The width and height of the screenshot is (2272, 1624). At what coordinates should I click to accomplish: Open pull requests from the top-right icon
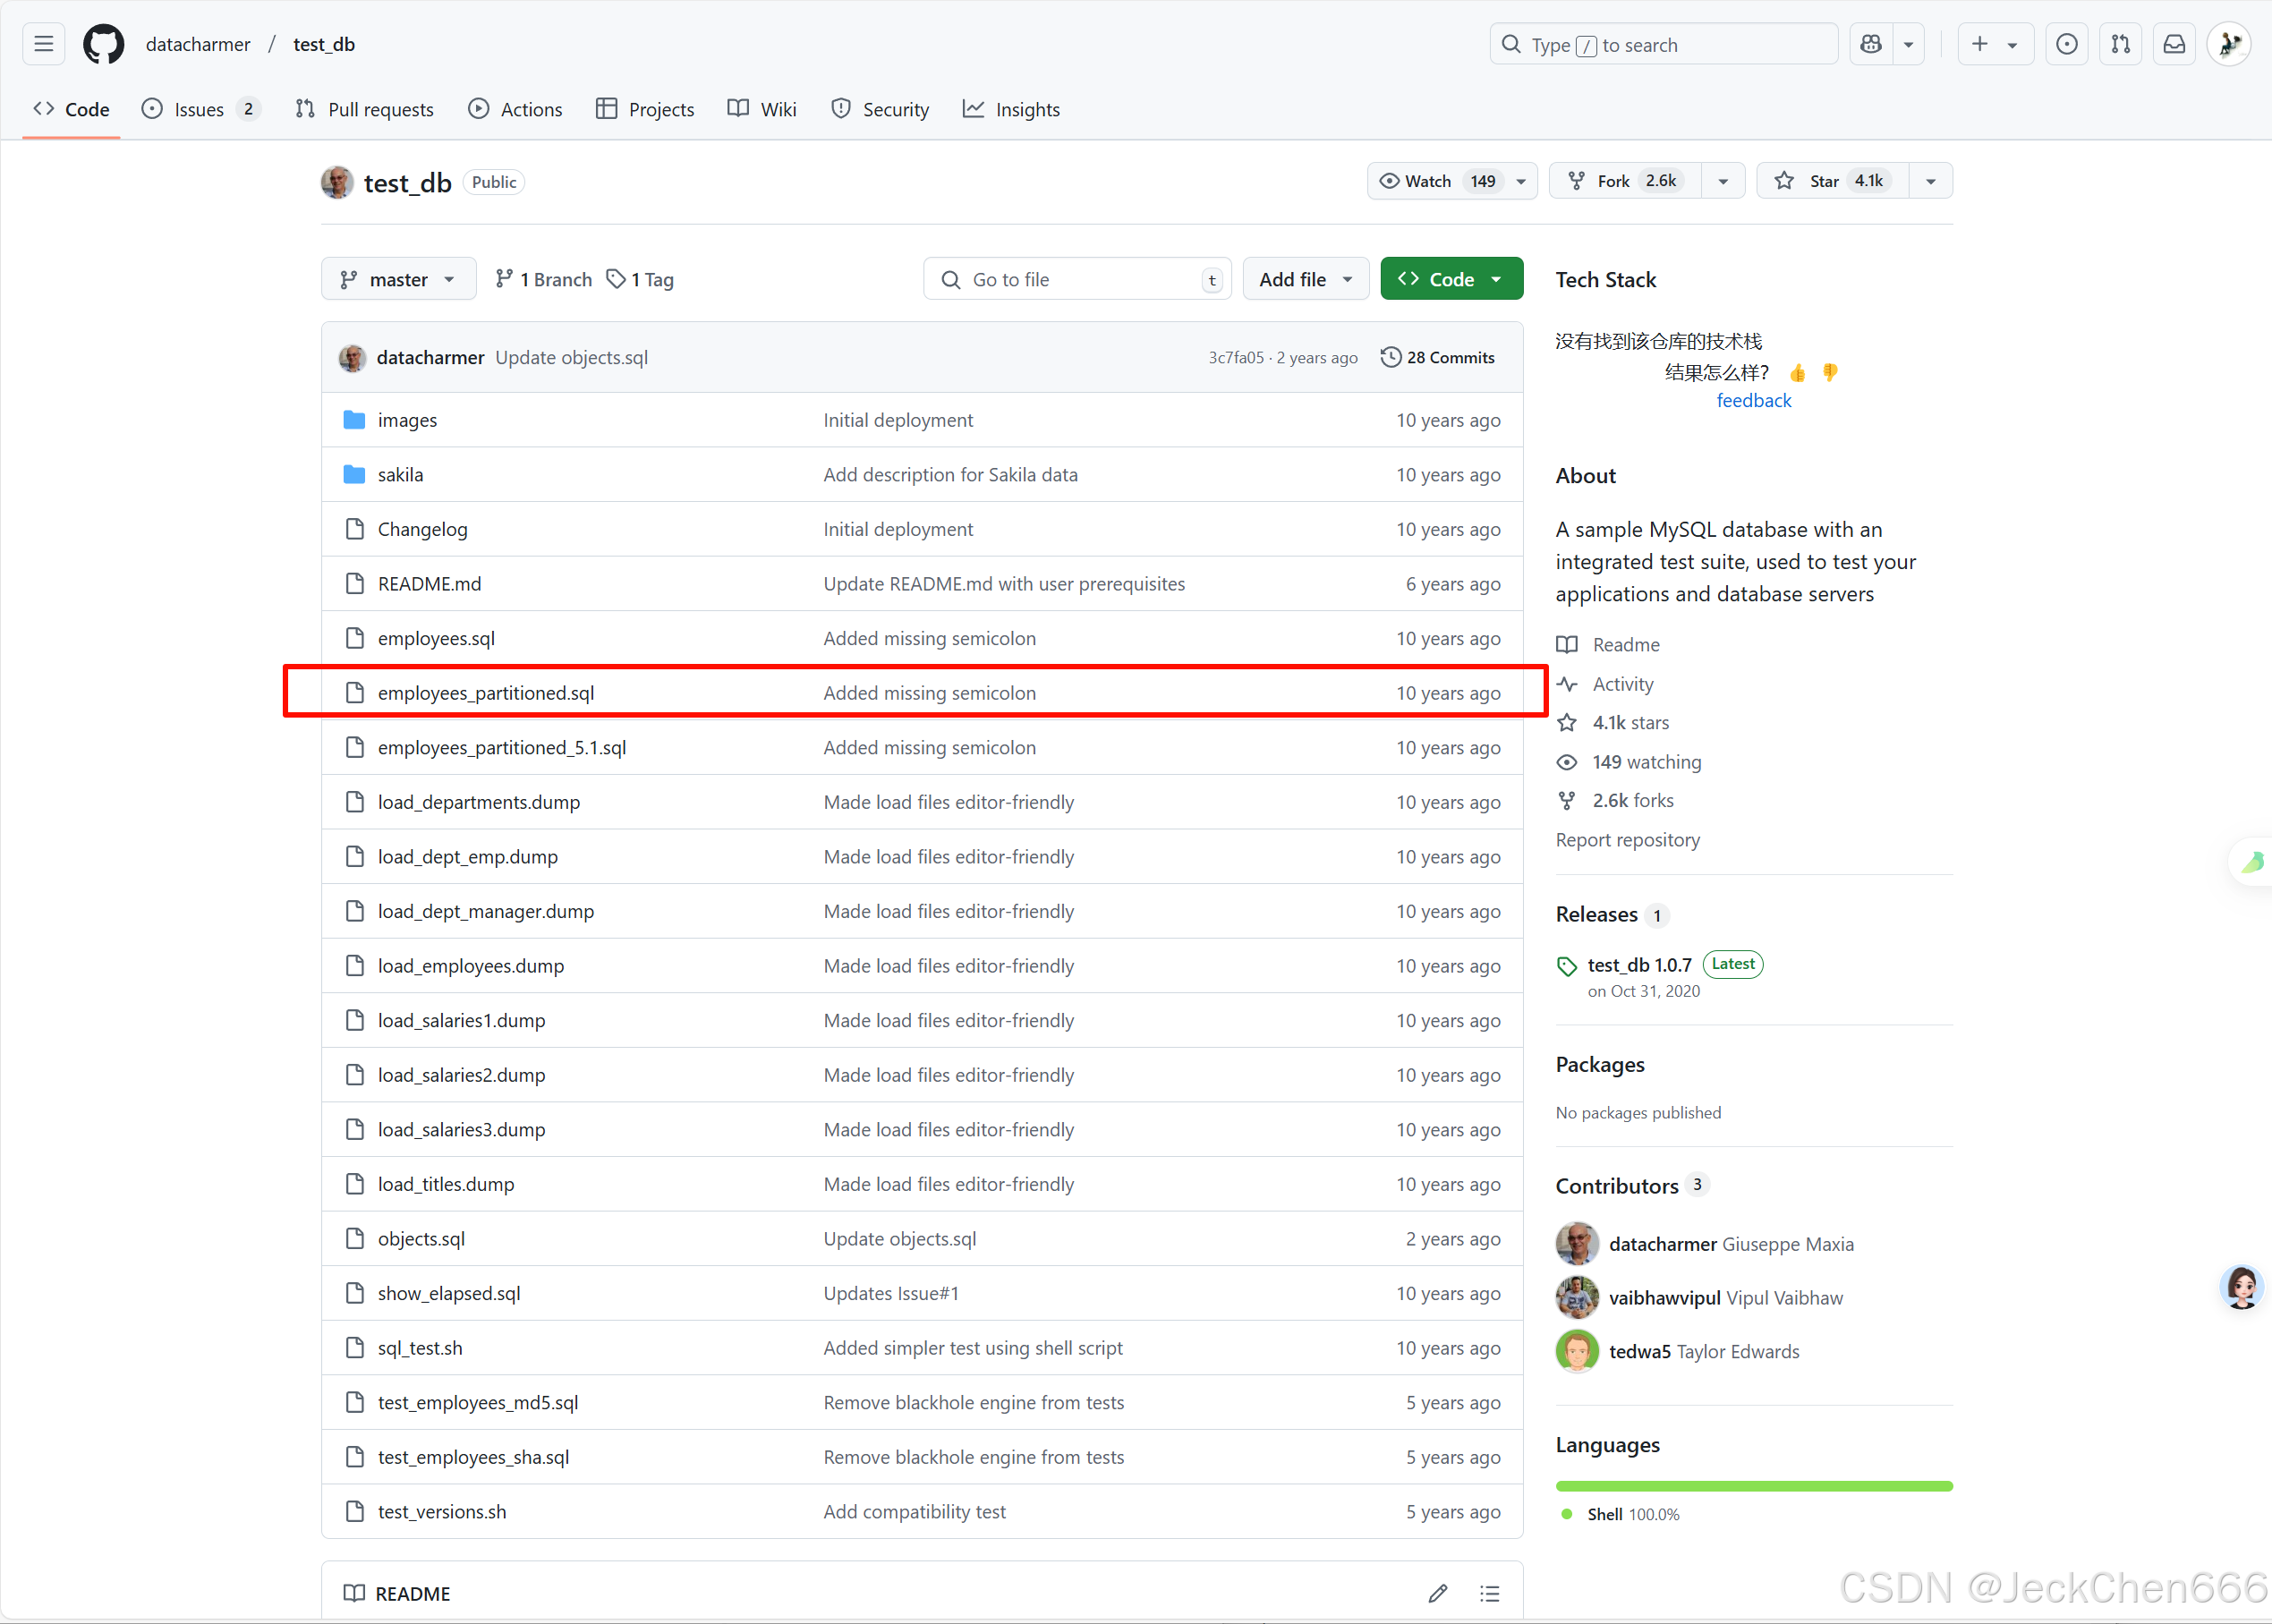pyautogui.click(x=2120, y=43)
